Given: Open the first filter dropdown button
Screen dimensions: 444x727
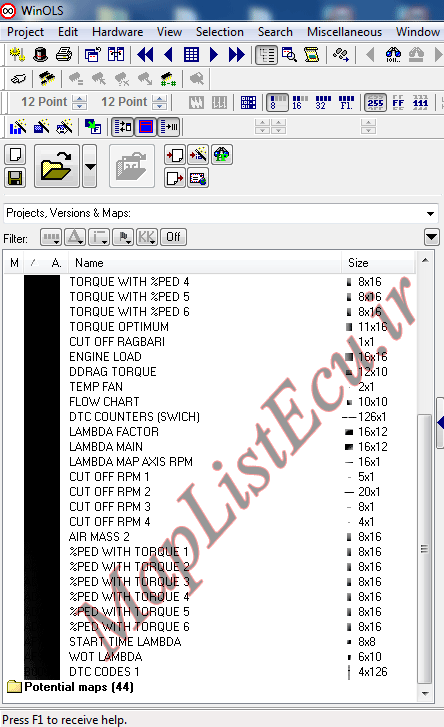Looking at the screenshot, I should (51, 237).
